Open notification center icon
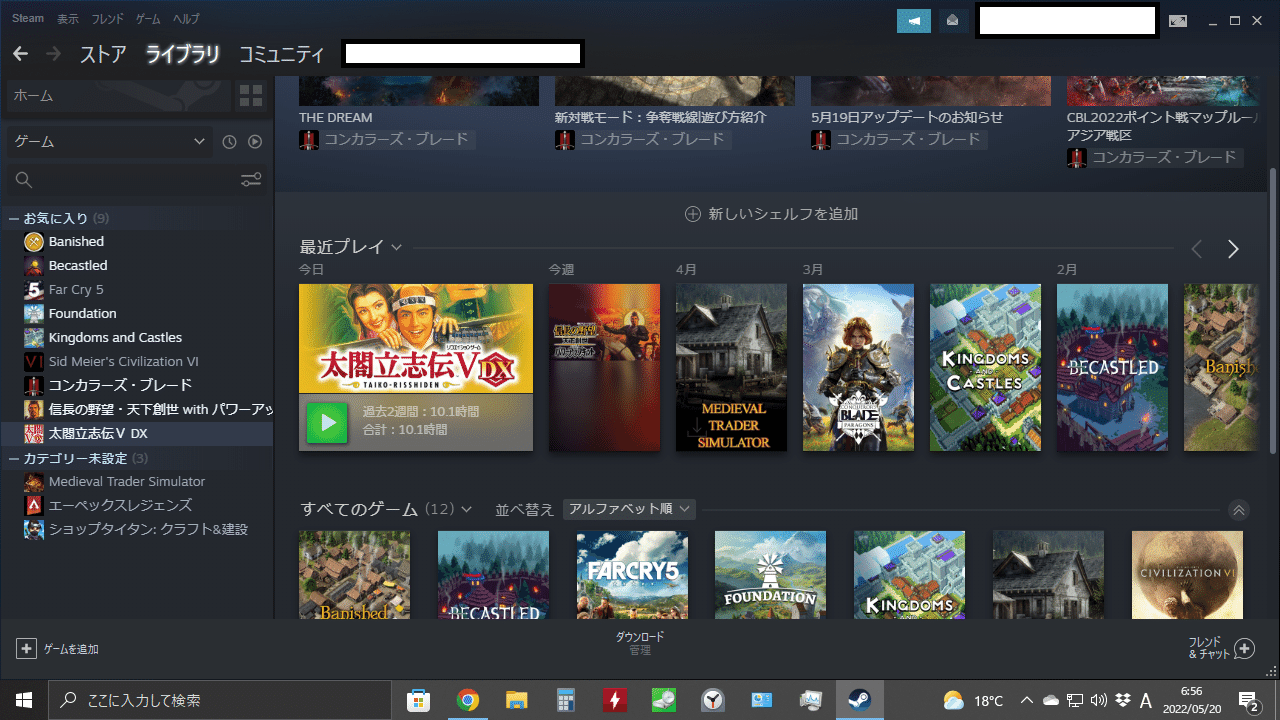Image resolution: width=1280 pixels, height=720 pixels. [x=1248, y=700]
